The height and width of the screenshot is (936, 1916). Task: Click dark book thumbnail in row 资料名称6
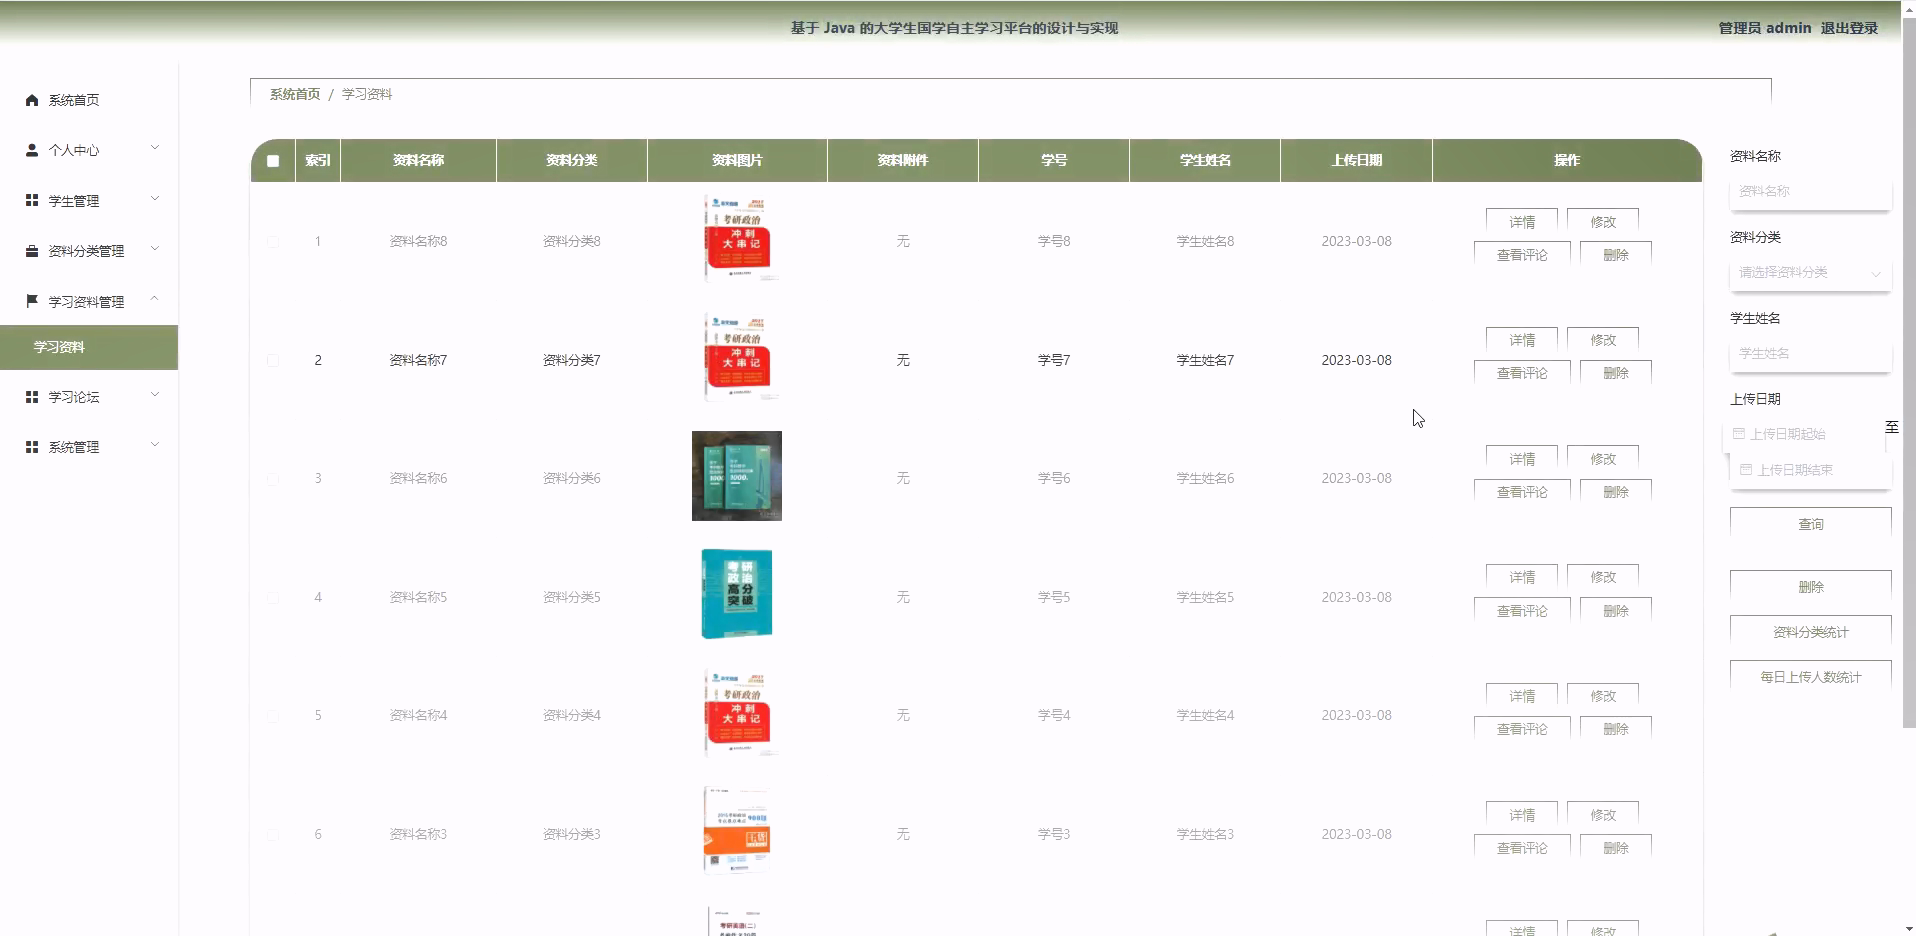pos(737,476)
